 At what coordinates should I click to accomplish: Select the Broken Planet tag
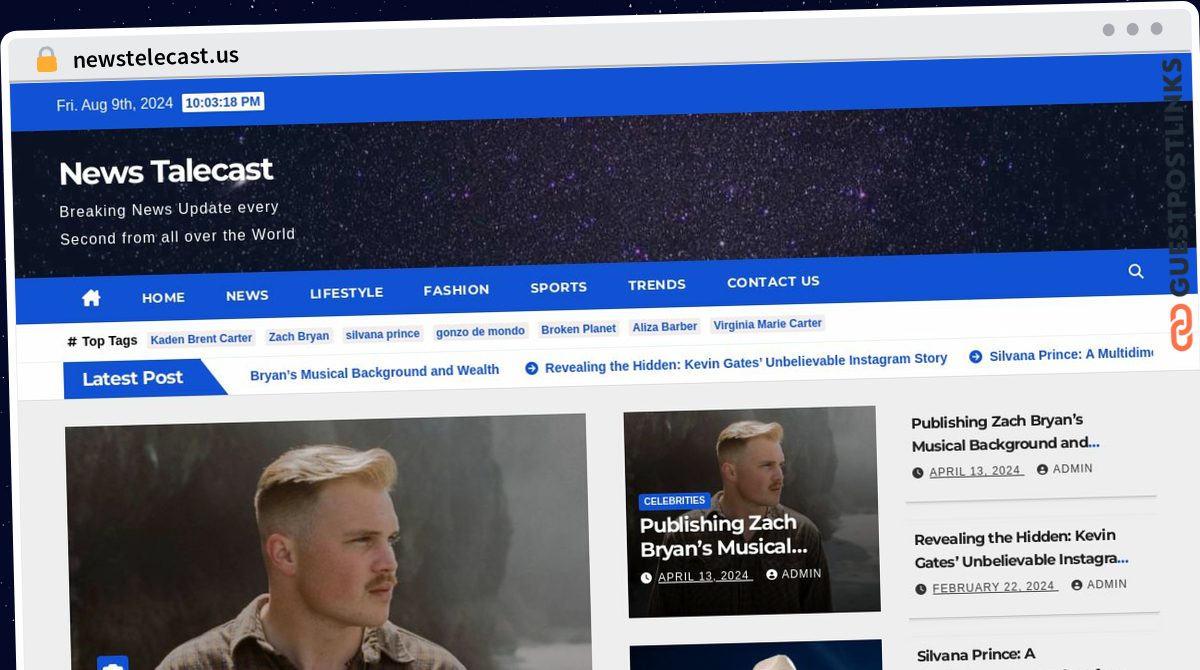coord(579,329)
